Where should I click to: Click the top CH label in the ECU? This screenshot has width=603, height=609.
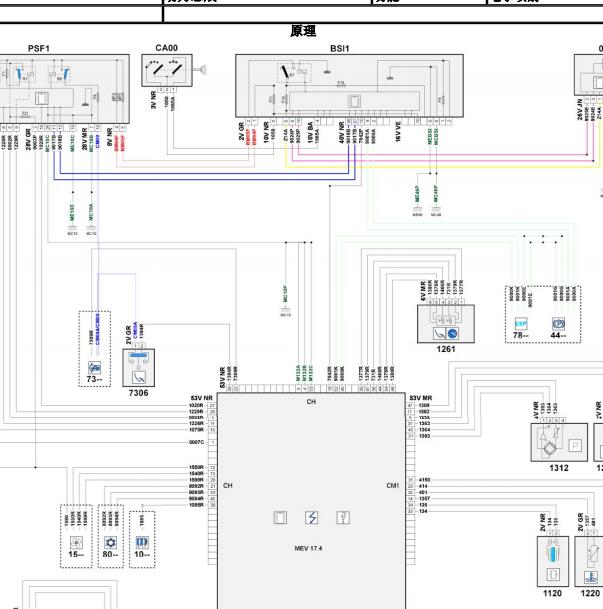(x=311, y=402)
